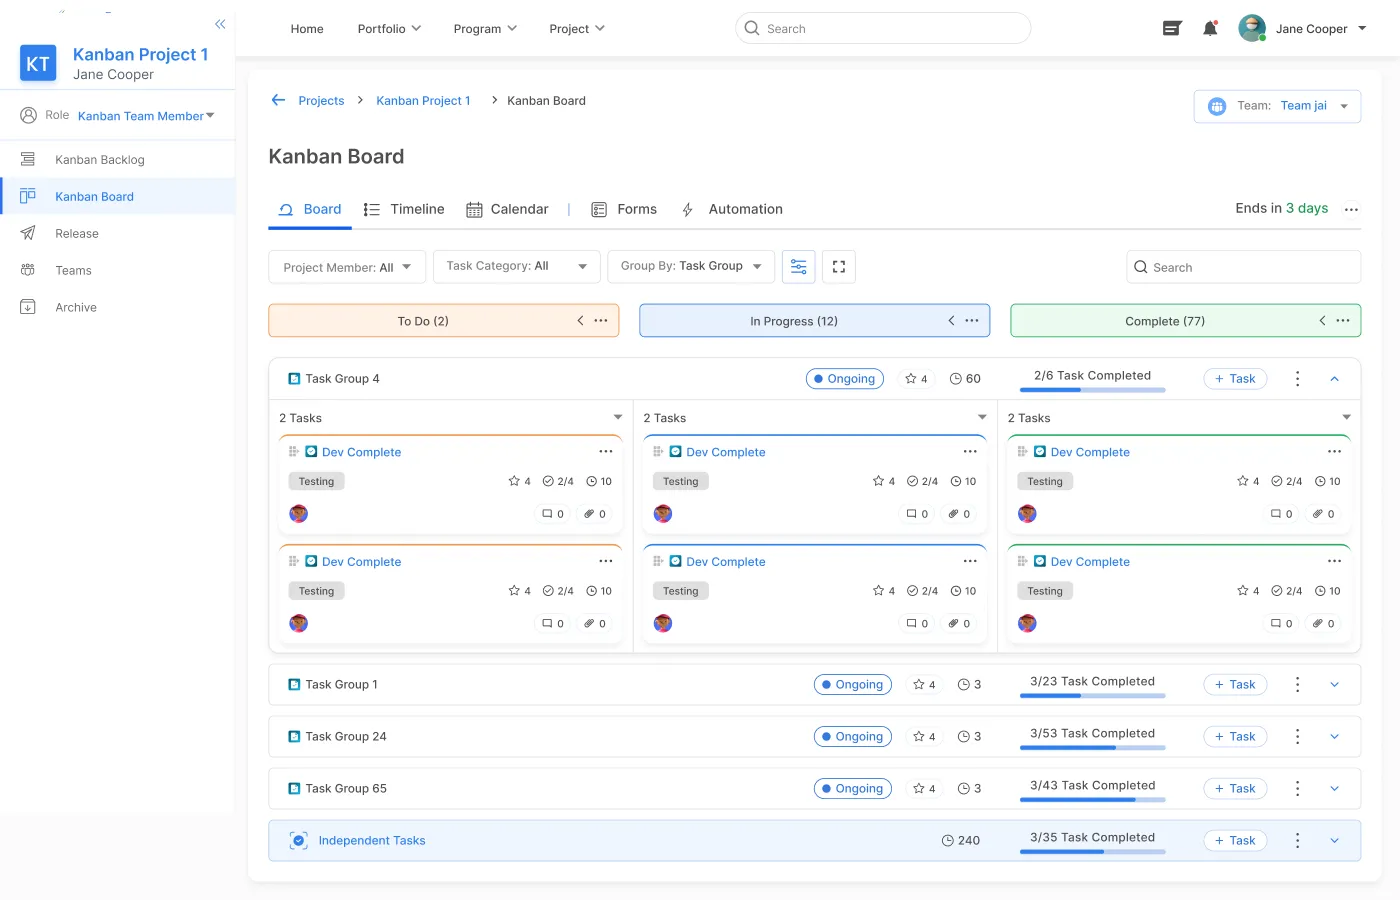Toggle fullscreen board view icon
Image resolution: width=1400 pixels, height=900 pixels.
point(839,267)
